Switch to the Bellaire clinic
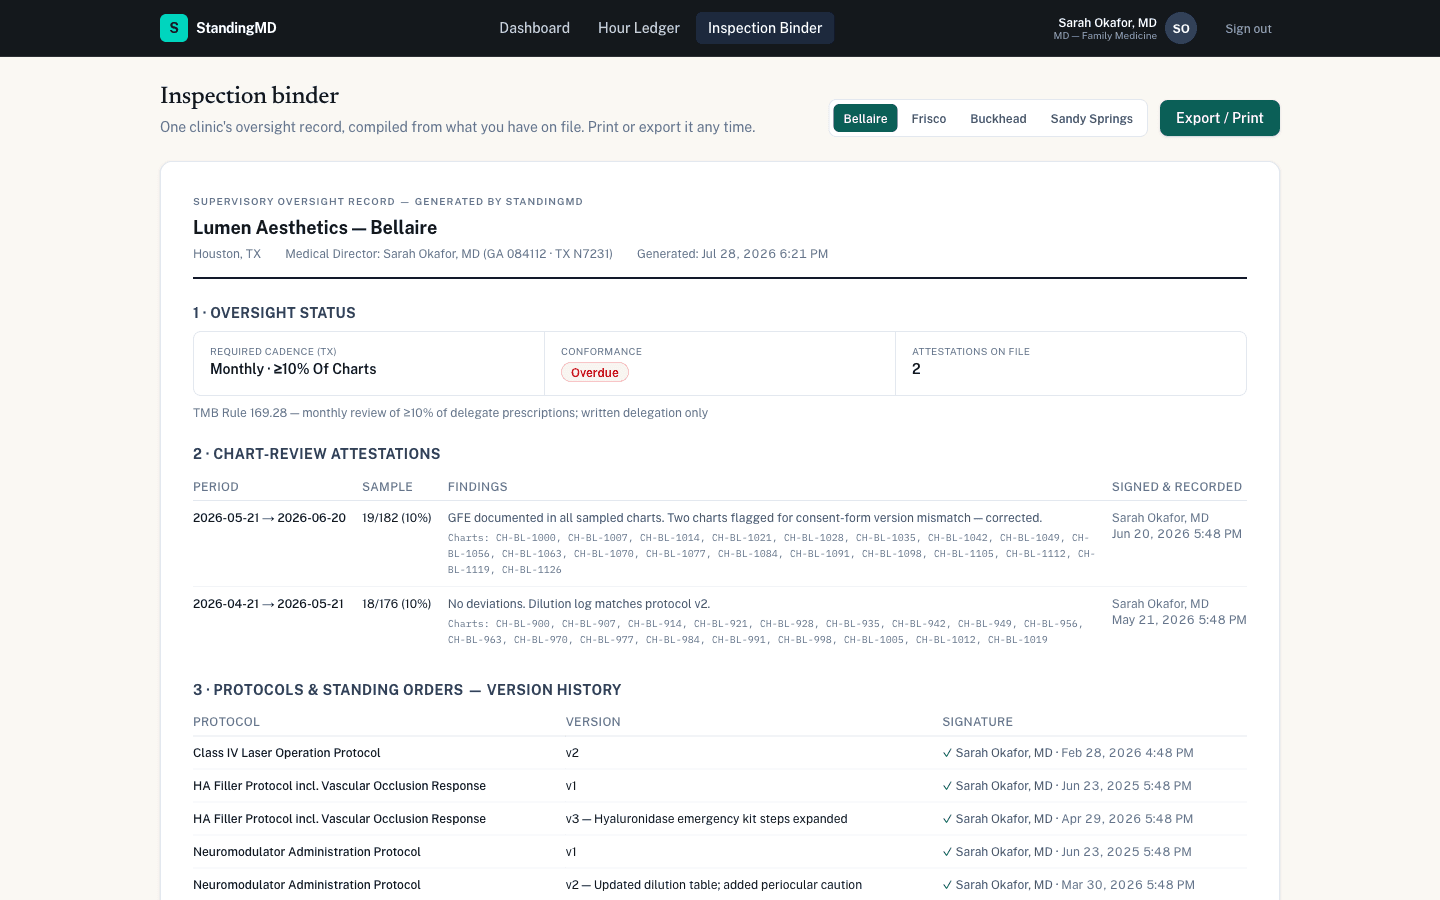This screenshot has height=900, width=1440. (865, 118)
